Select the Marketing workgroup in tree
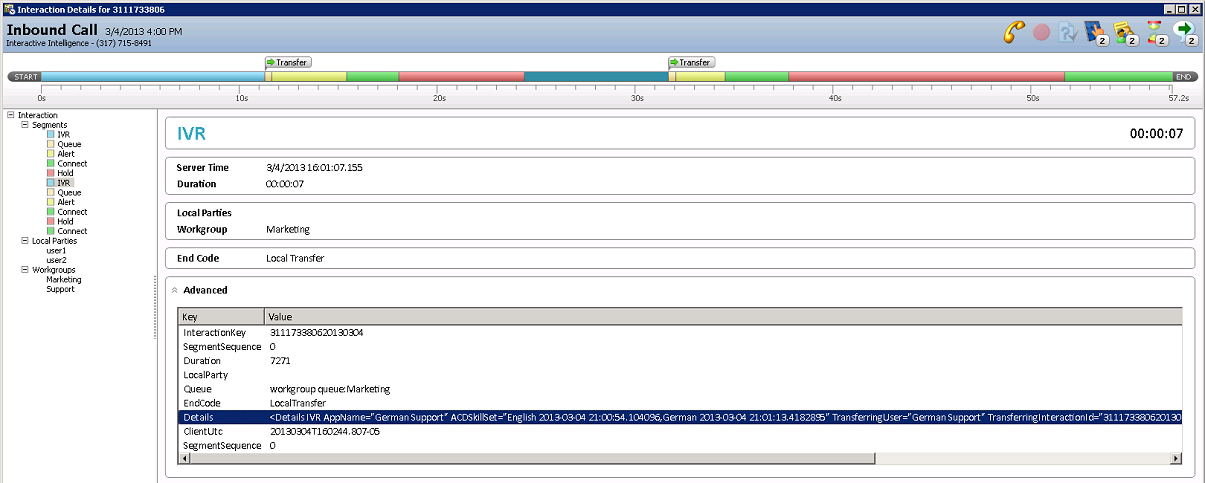This screenshot has height=483, width=1205. 63,280
